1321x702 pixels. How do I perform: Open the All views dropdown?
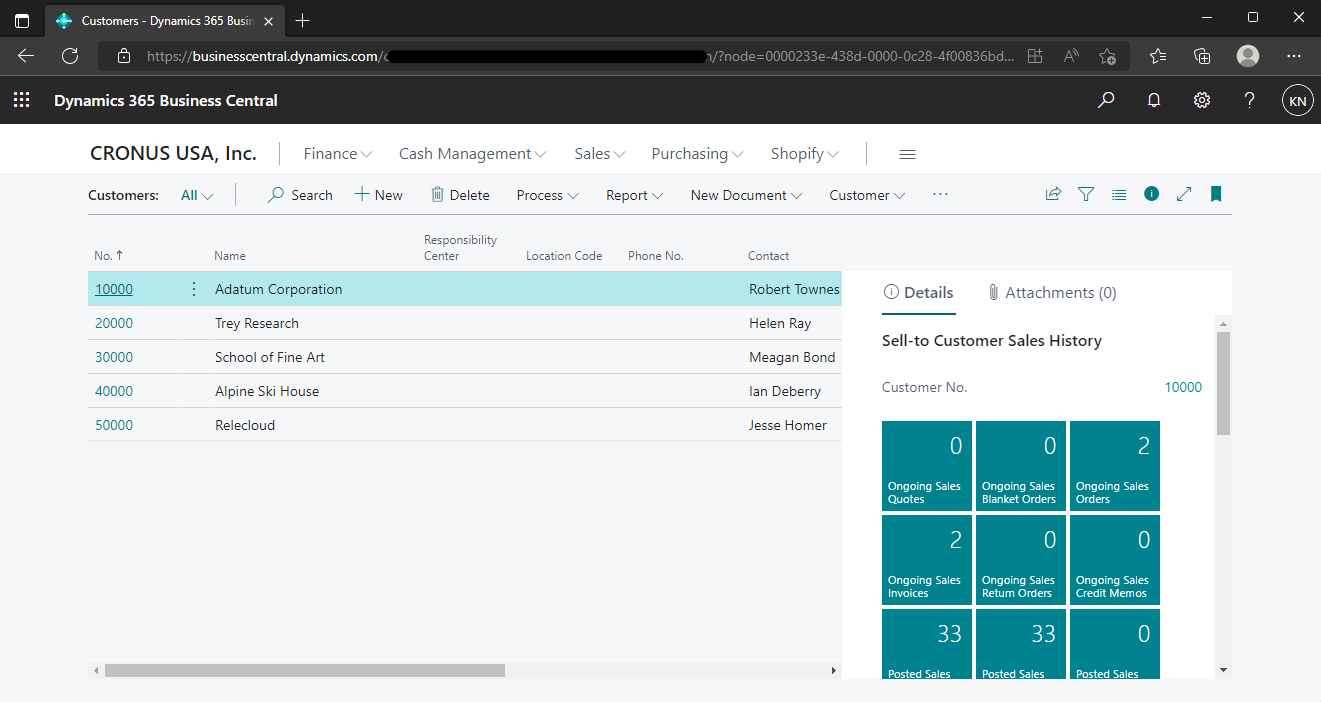click(x=197, y=195)
